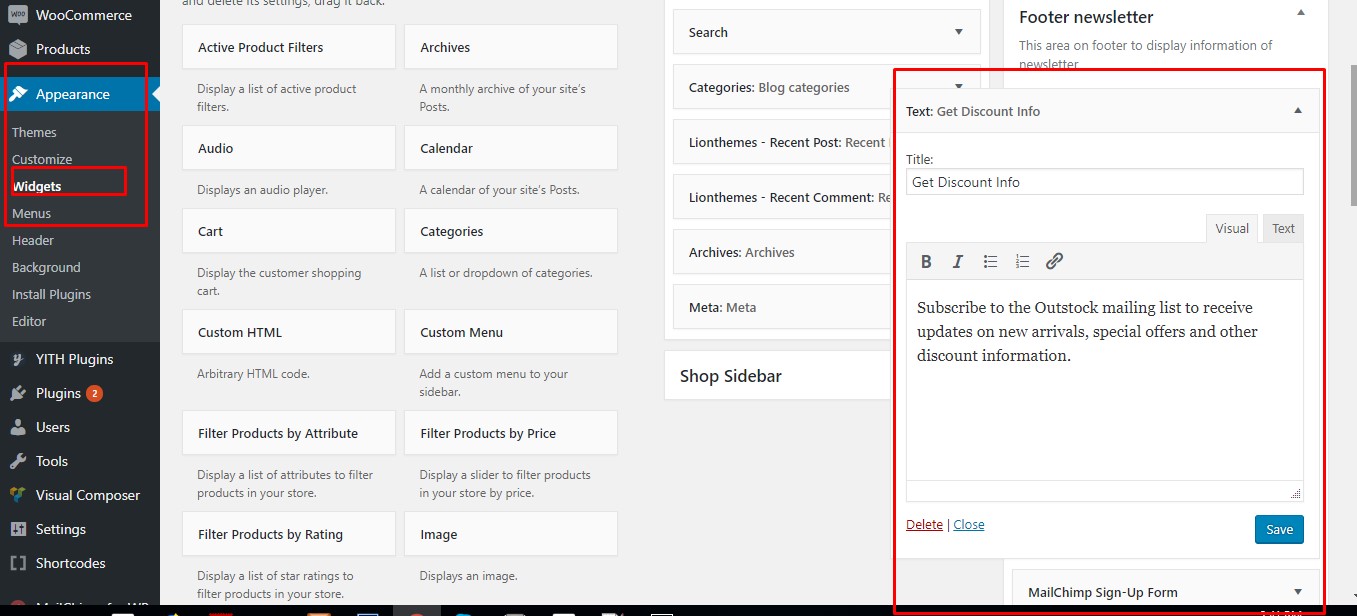Image resolution: width=1357 pixels, height=616 pixels.
Task: Collapse the Get Discount Info text widget
Action: click(1298, 111)
